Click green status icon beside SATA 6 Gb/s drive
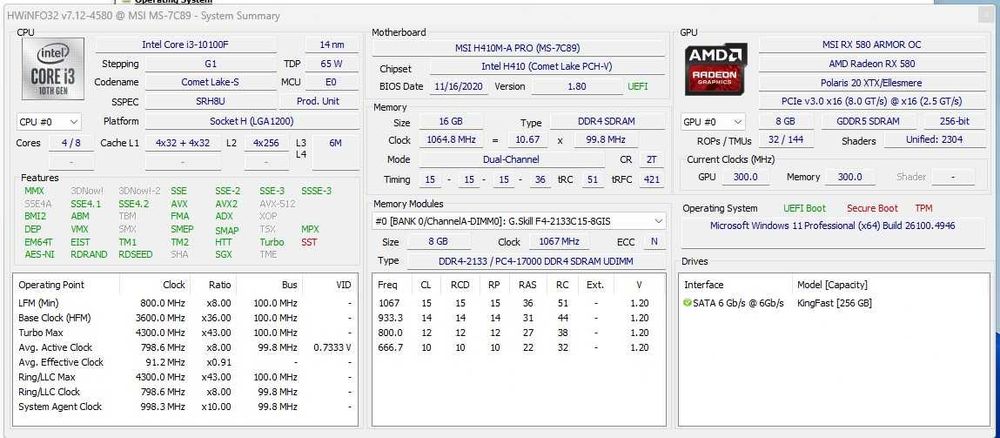Viewport: 1000px width, 438px height. click(x=687, y=303)
